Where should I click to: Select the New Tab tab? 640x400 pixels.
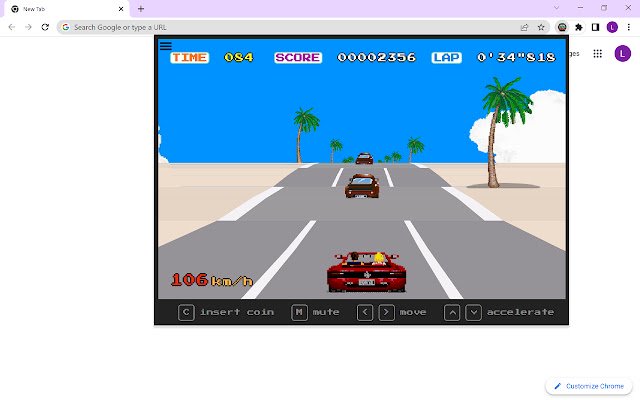click(x=67, y=9)
